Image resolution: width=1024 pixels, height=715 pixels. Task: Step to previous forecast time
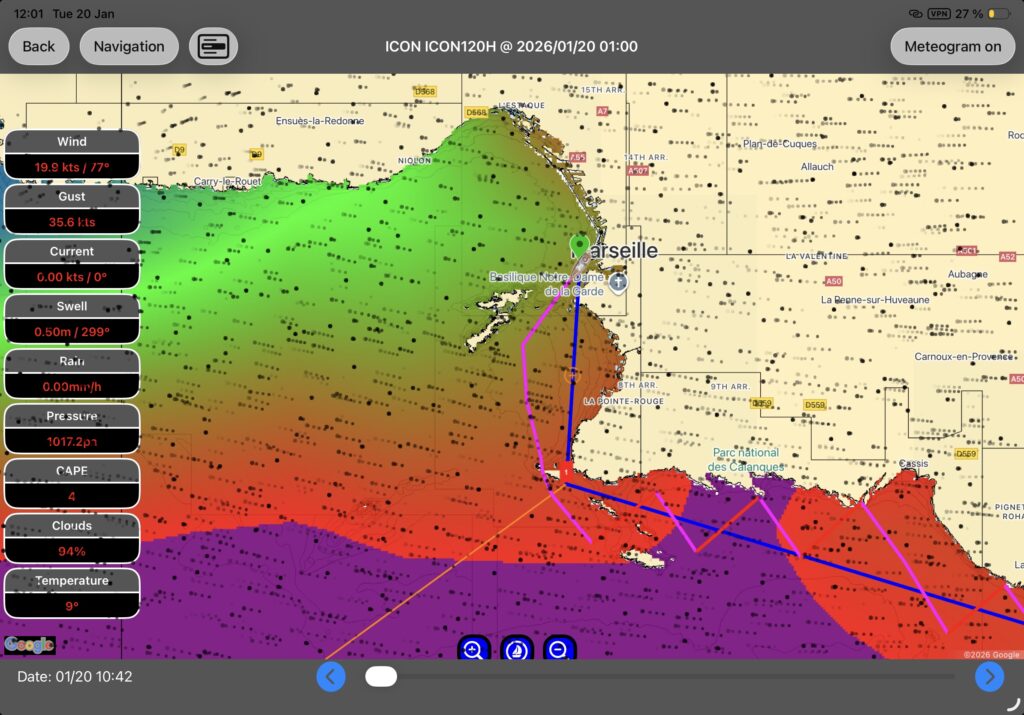pos(331,677)
